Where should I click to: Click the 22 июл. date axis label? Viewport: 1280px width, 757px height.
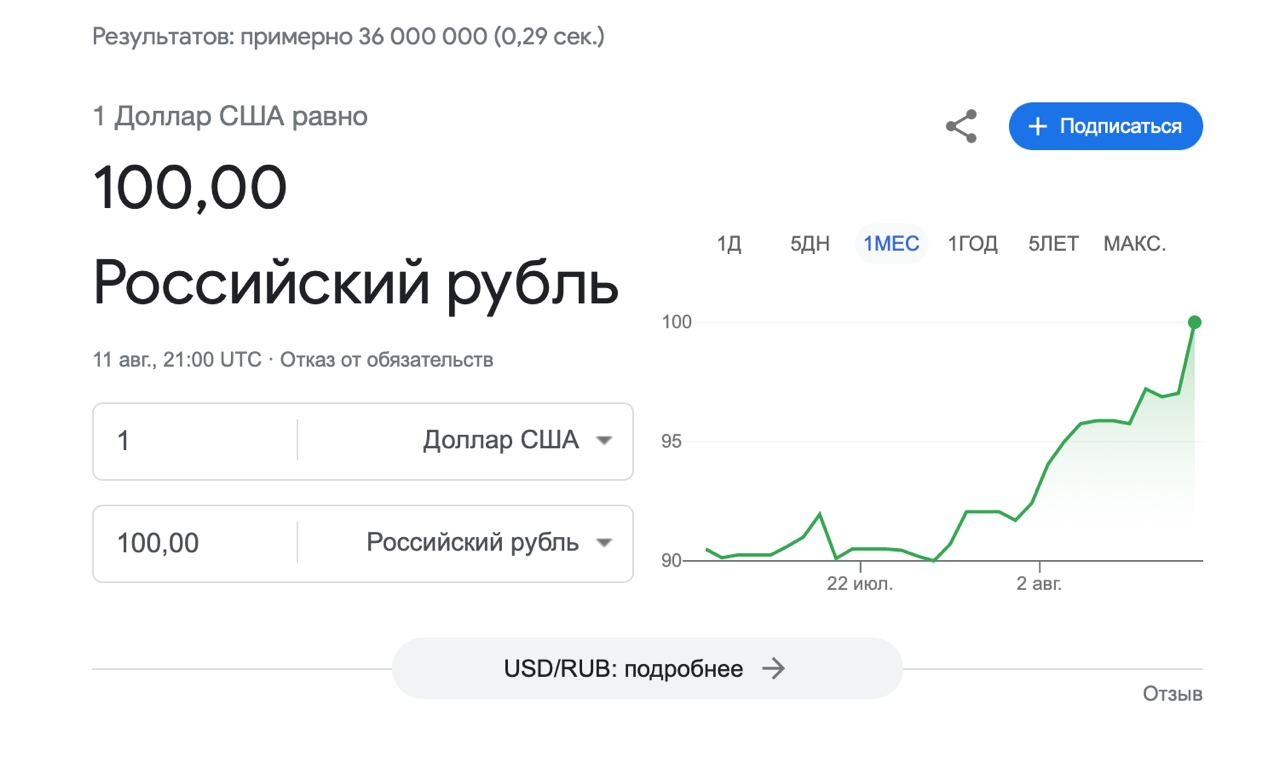tap(860, 584)
